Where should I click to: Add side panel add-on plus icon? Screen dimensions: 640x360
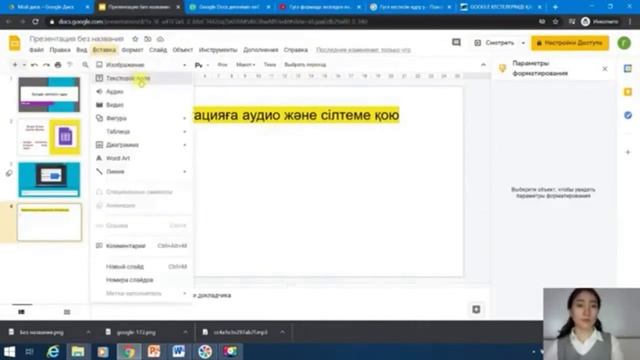(628, 152)
